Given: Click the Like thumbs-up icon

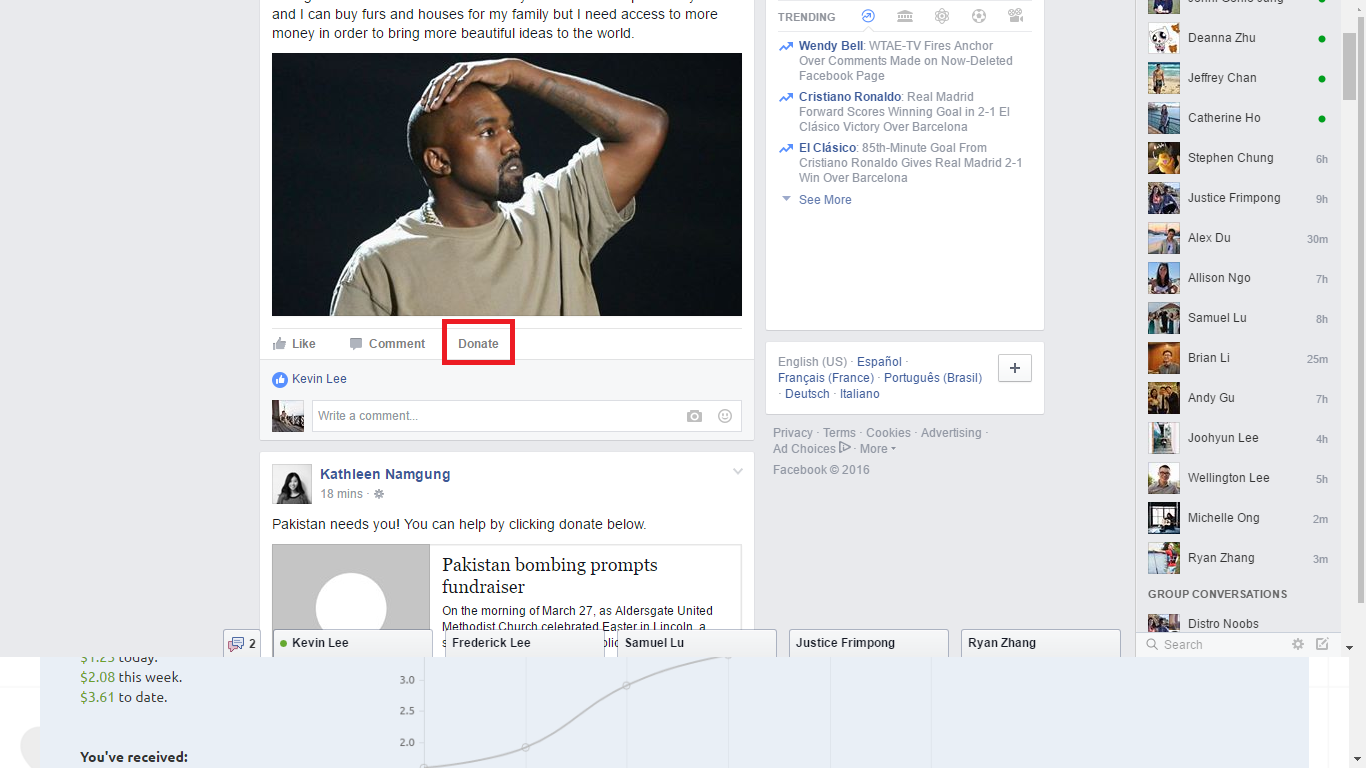Looking at the screenshot, I should 280,344.
